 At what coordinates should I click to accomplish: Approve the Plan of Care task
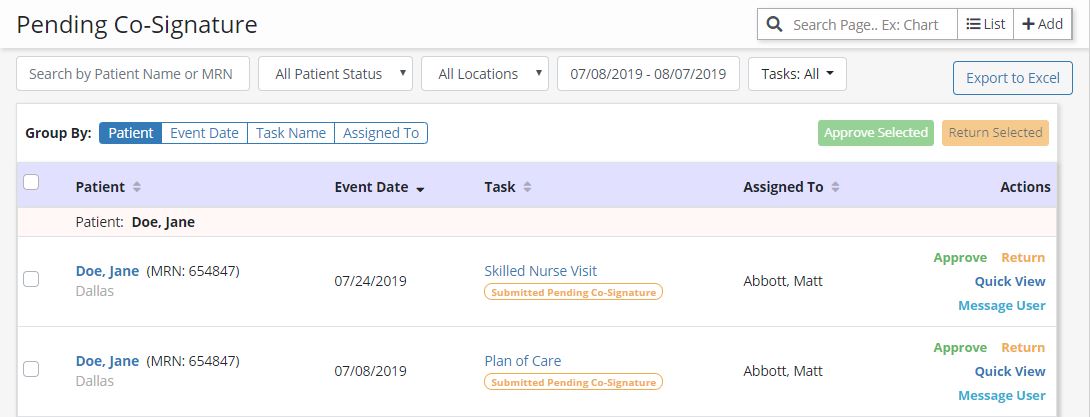point(959,348)
